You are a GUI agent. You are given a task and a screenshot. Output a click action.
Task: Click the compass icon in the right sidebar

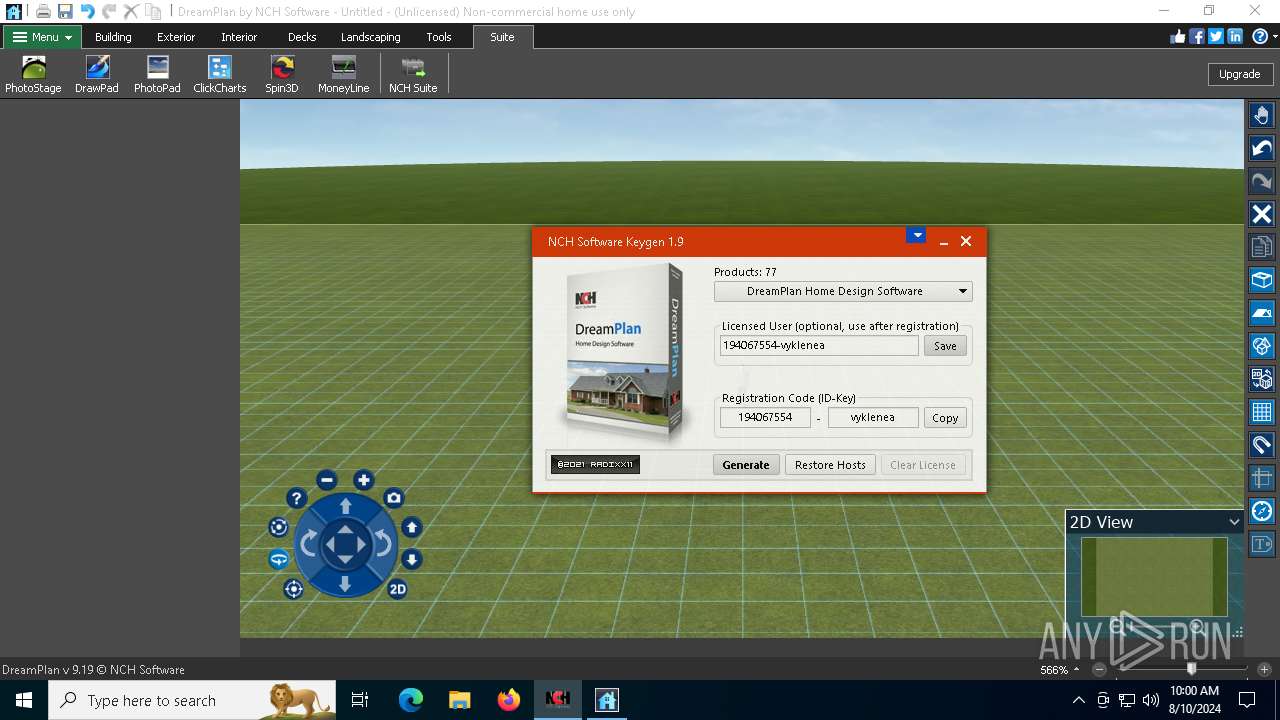coord(1262,511)
